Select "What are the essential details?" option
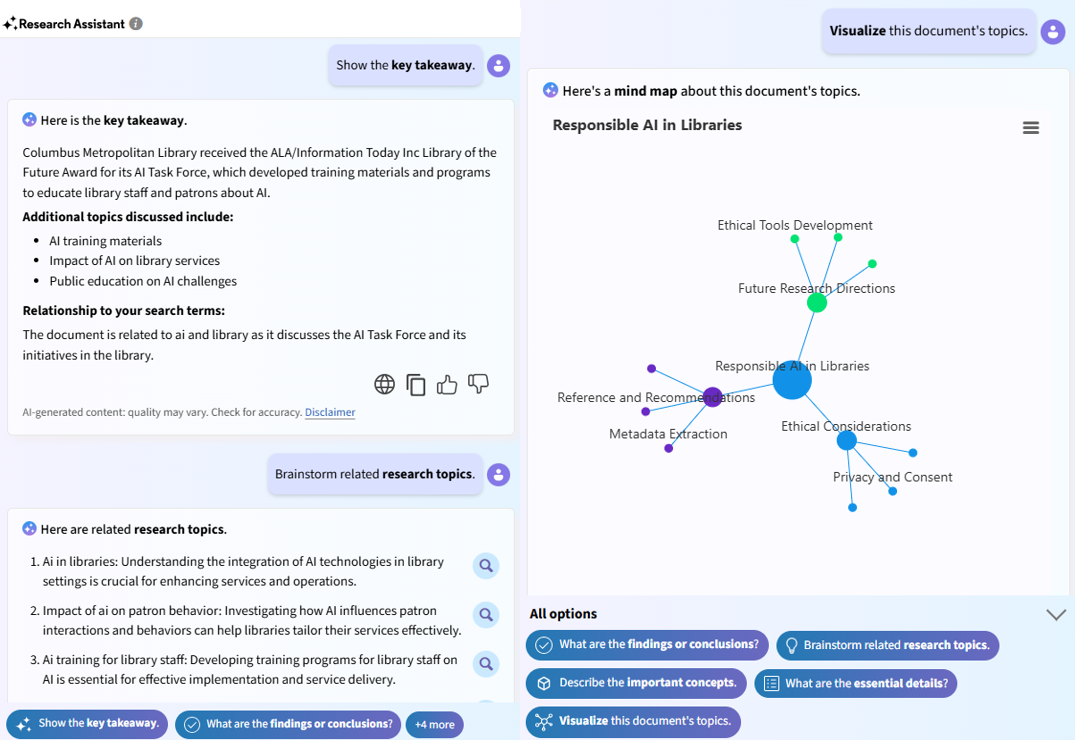This screenshot has height=745, width=1075. [856, 683]
